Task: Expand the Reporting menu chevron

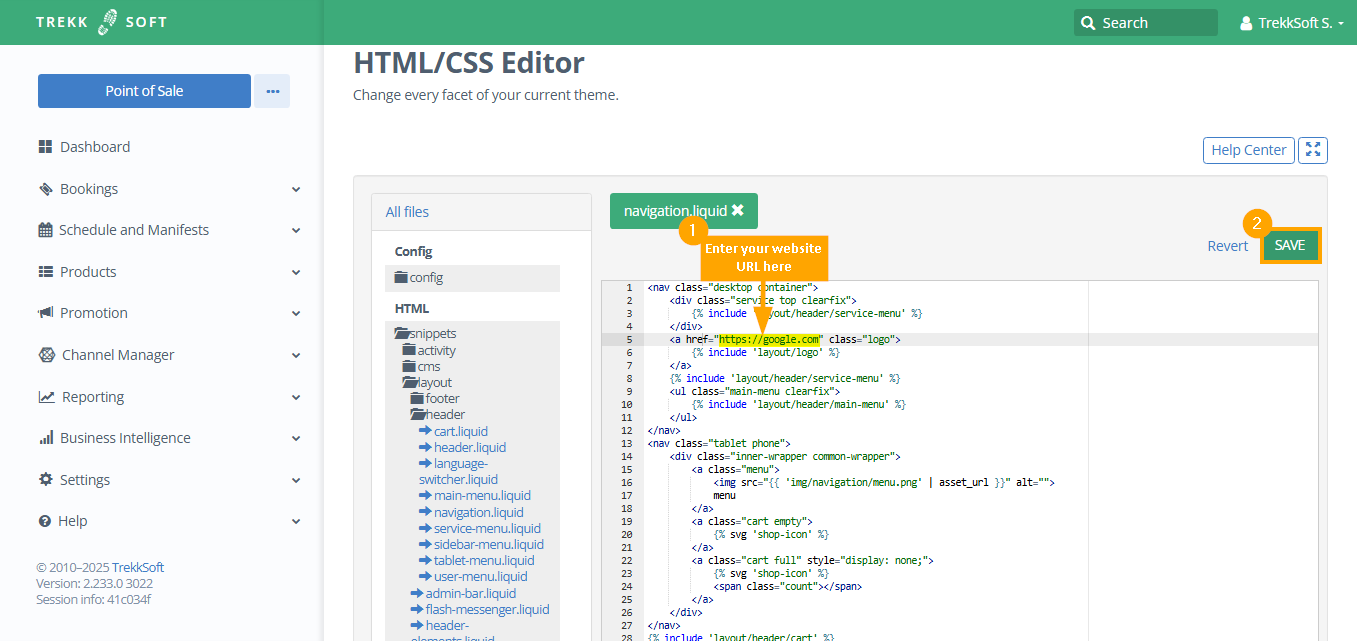Action: (x=296, y=397)
